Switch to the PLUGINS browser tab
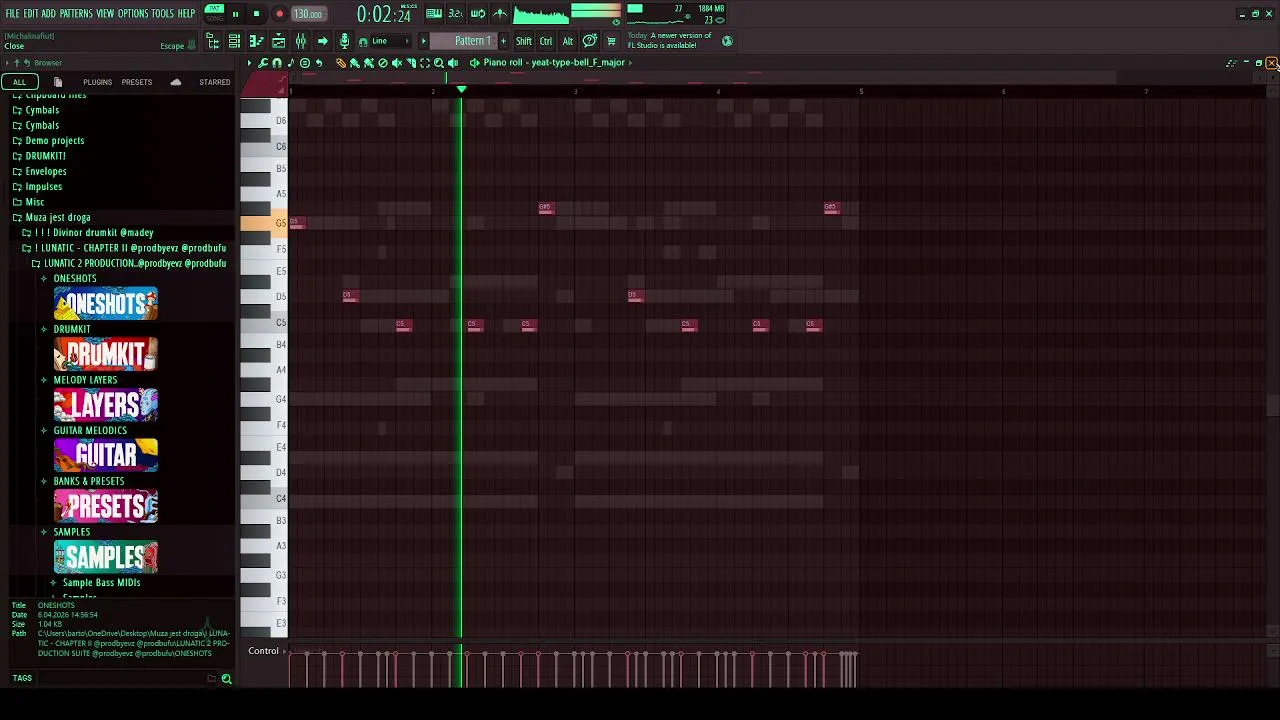1280x720 pixels. (x=97, y=82)
